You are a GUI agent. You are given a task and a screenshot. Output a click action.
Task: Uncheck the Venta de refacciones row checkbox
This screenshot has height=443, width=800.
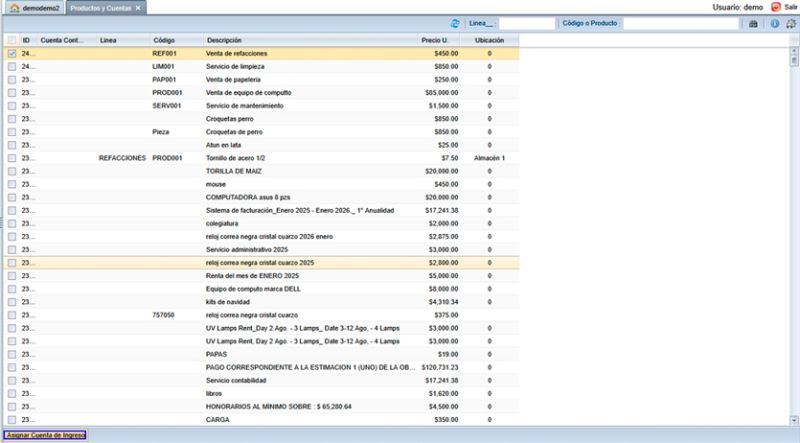tap(12, 53)
